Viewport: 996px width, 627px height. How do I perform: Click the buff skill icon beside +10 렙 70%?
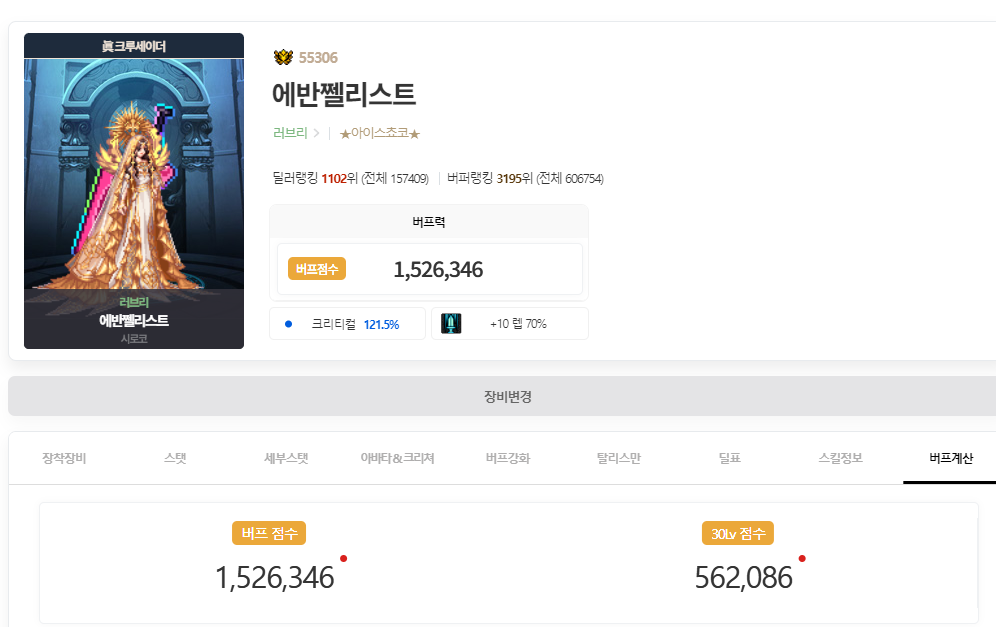coord(451,323)
